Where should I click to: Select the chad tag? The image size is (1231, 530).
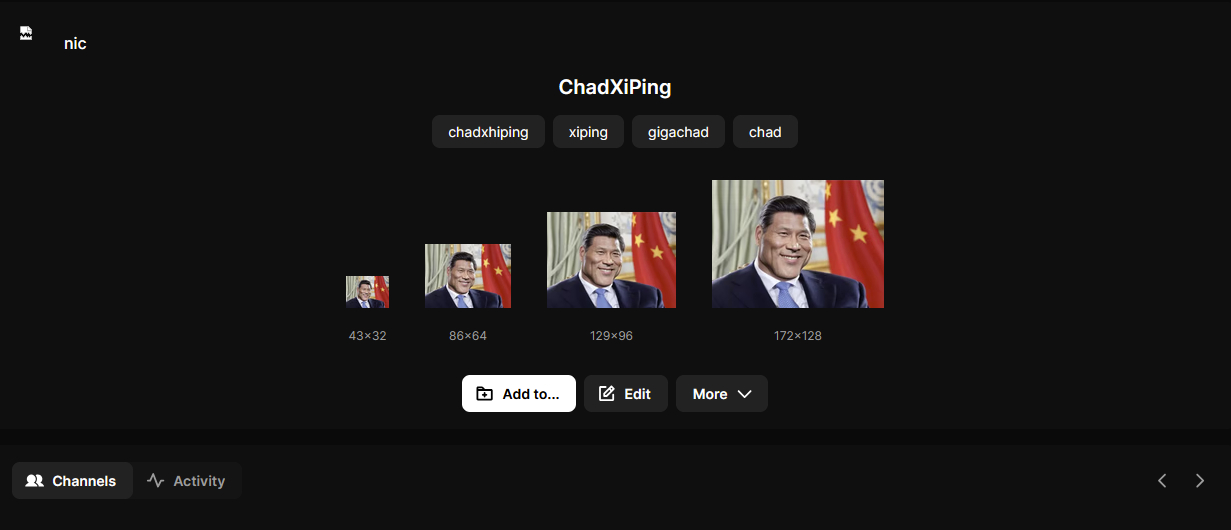coord(765,132)
